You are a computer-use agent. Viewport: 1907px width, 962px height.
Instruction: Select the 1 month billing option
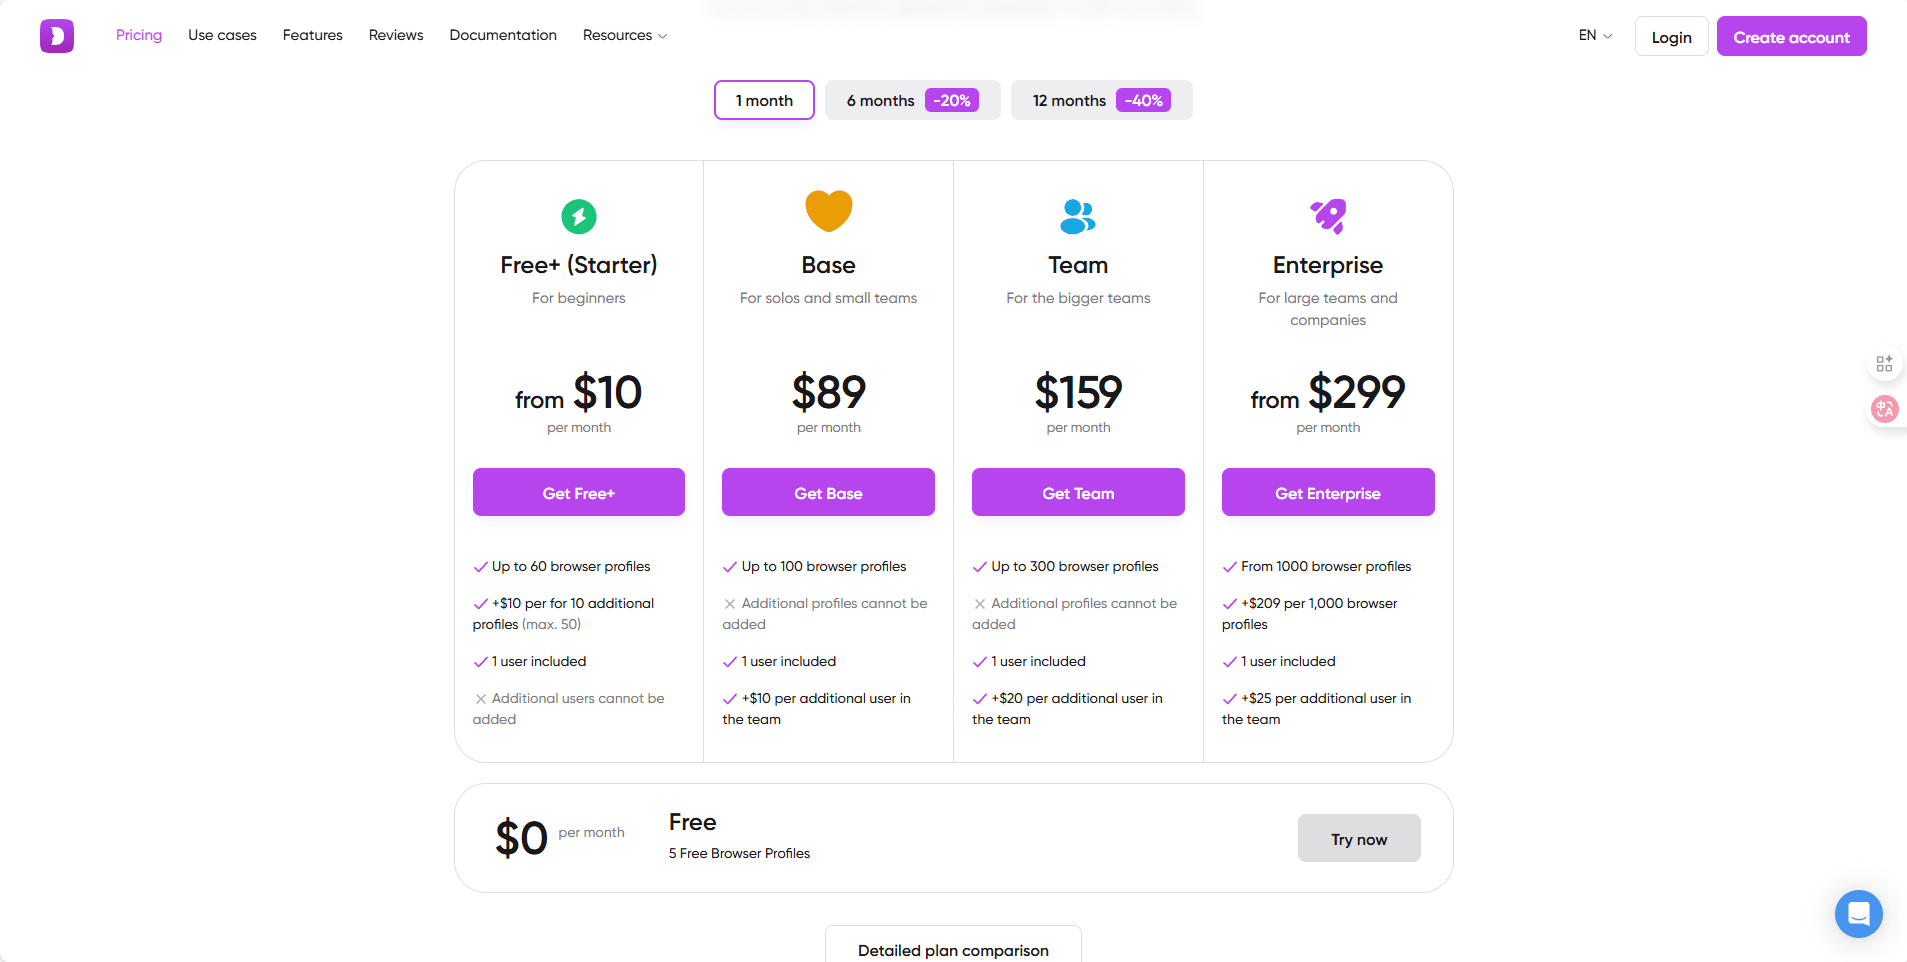click(x=763, y=100)
